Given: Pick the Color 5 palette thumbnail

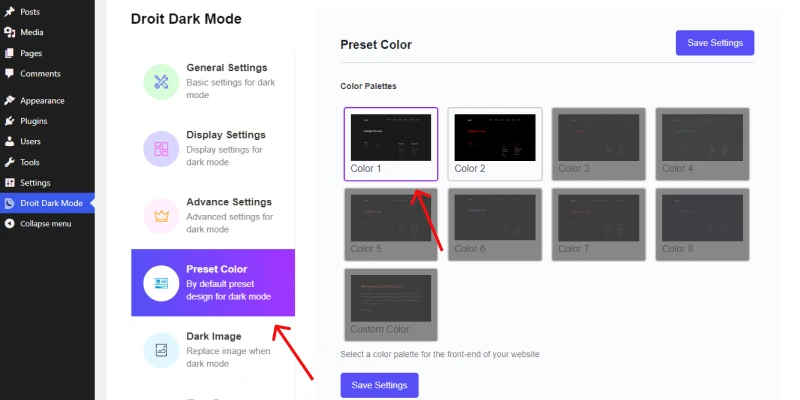Looking at the screenshot, I should [391, 224].
